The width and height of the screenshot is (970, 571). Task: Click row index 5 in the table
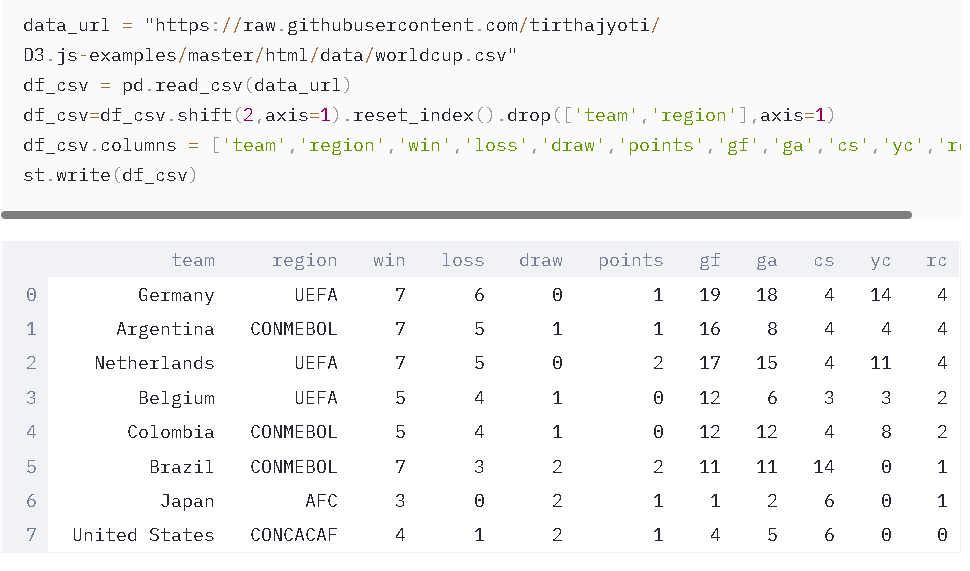[31, 467]
